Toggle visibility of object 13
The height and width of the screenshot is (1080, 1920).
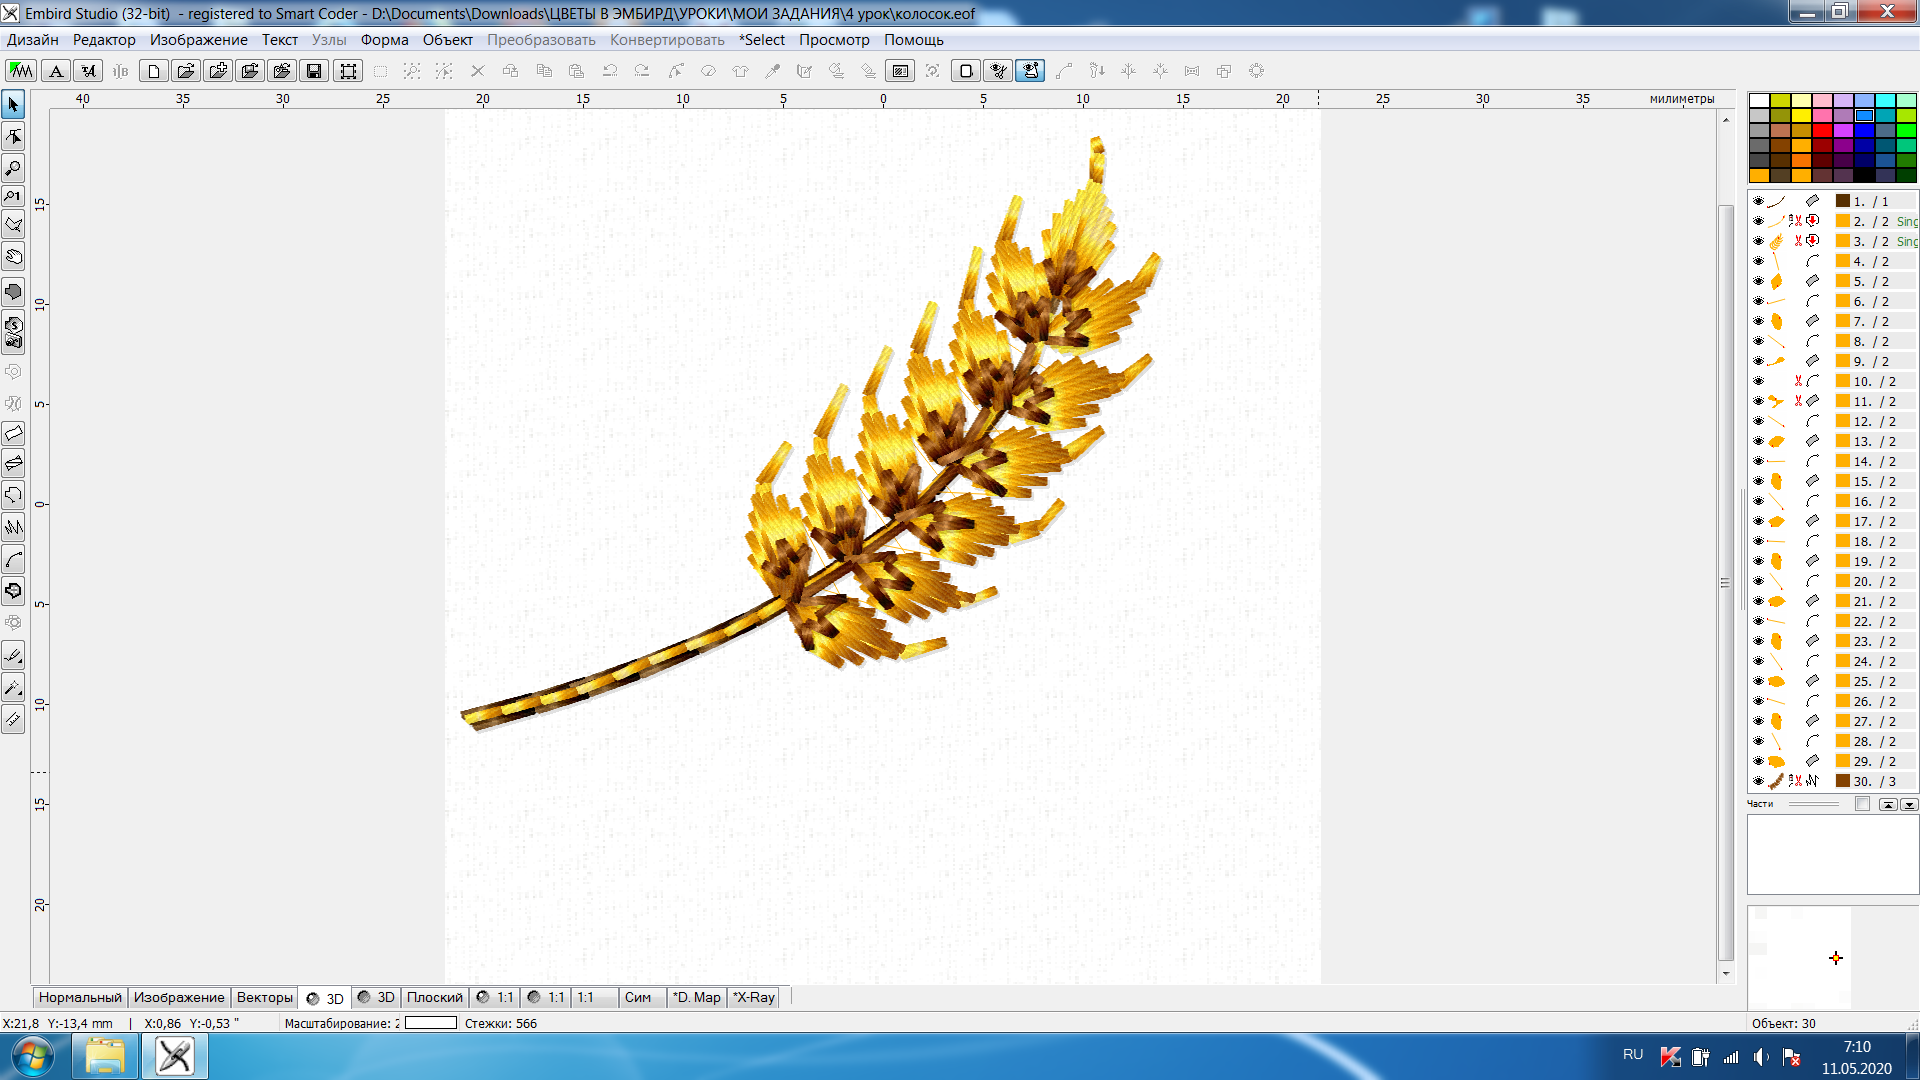coord(1758,441)
